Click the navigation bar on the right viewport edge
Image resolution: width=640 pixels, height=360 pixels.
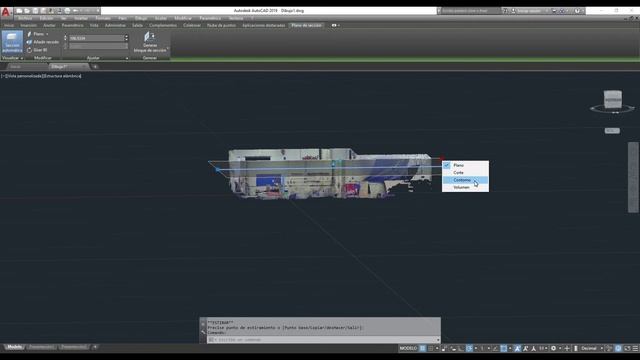(x=633, y=177)
